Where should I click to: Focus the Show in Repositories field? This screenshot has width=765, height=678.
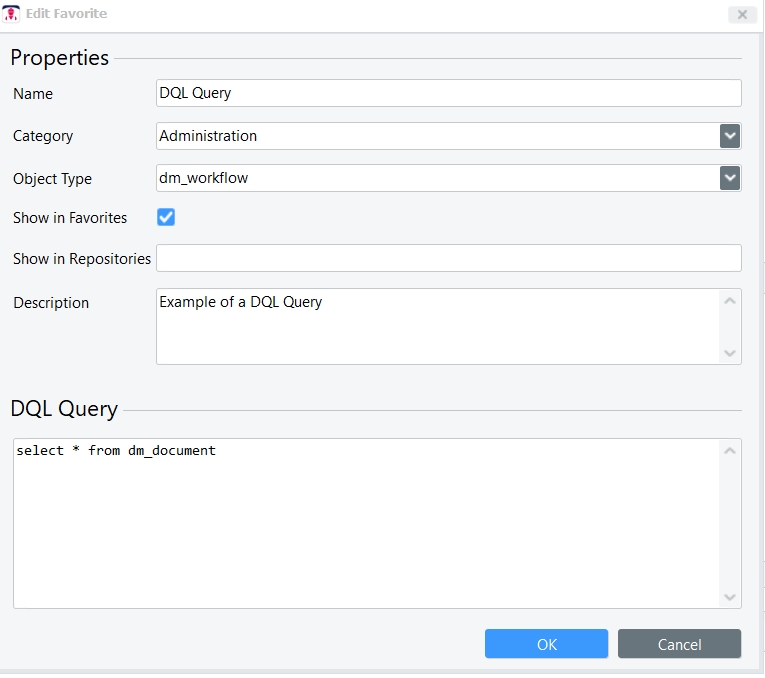448,258
